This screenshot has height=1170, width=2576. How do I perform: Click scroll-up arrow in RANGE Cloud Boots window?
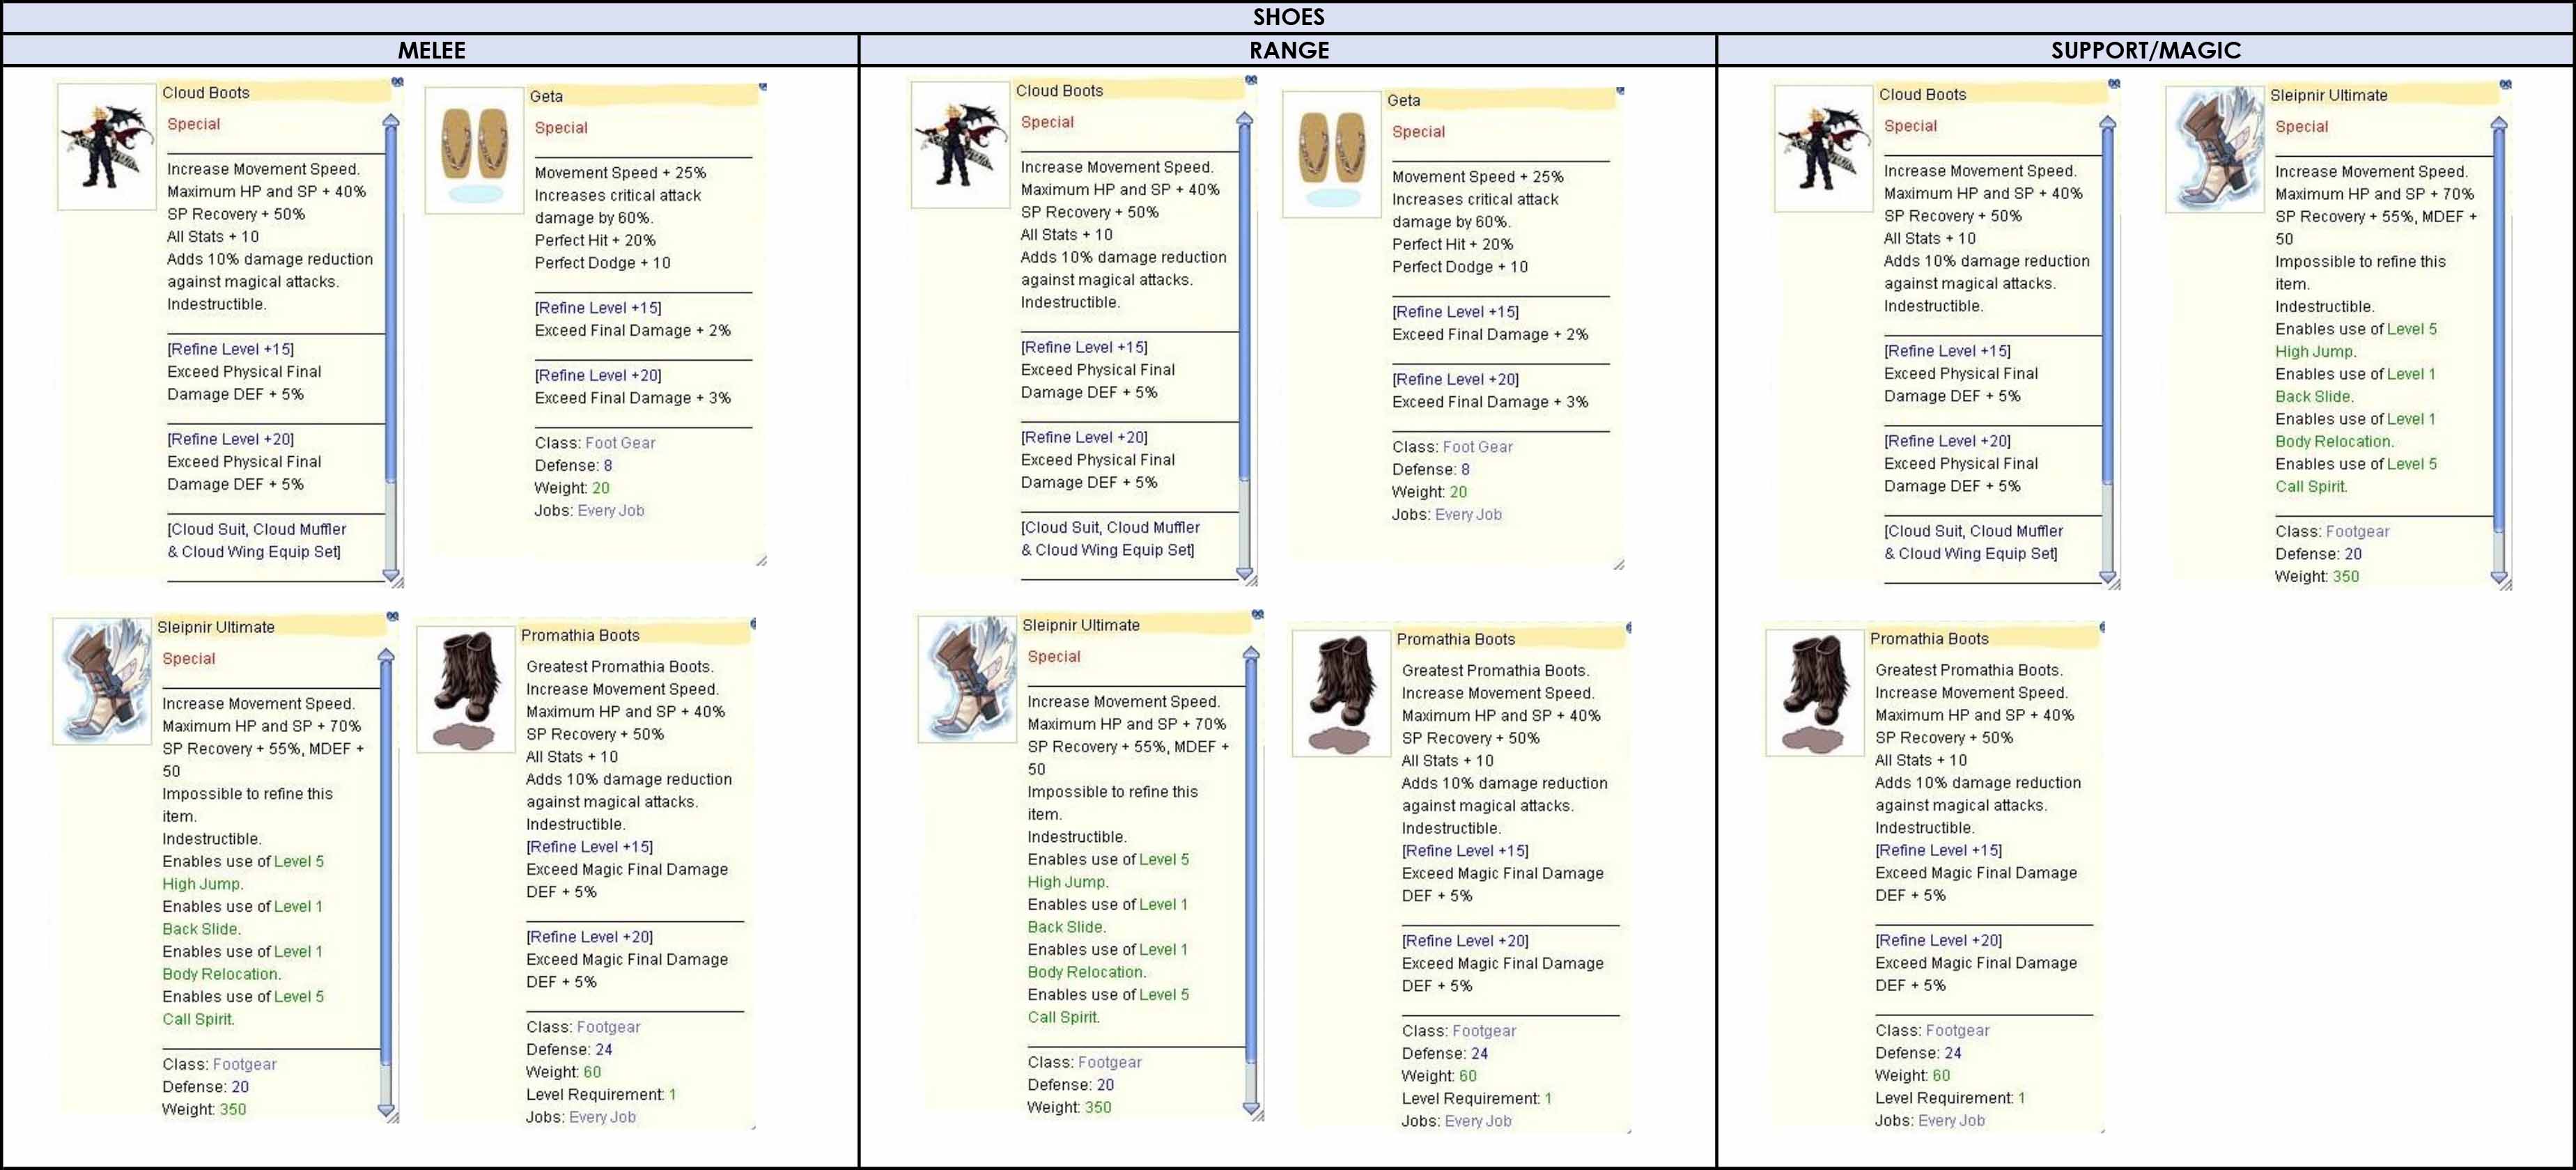[1245, 119]
